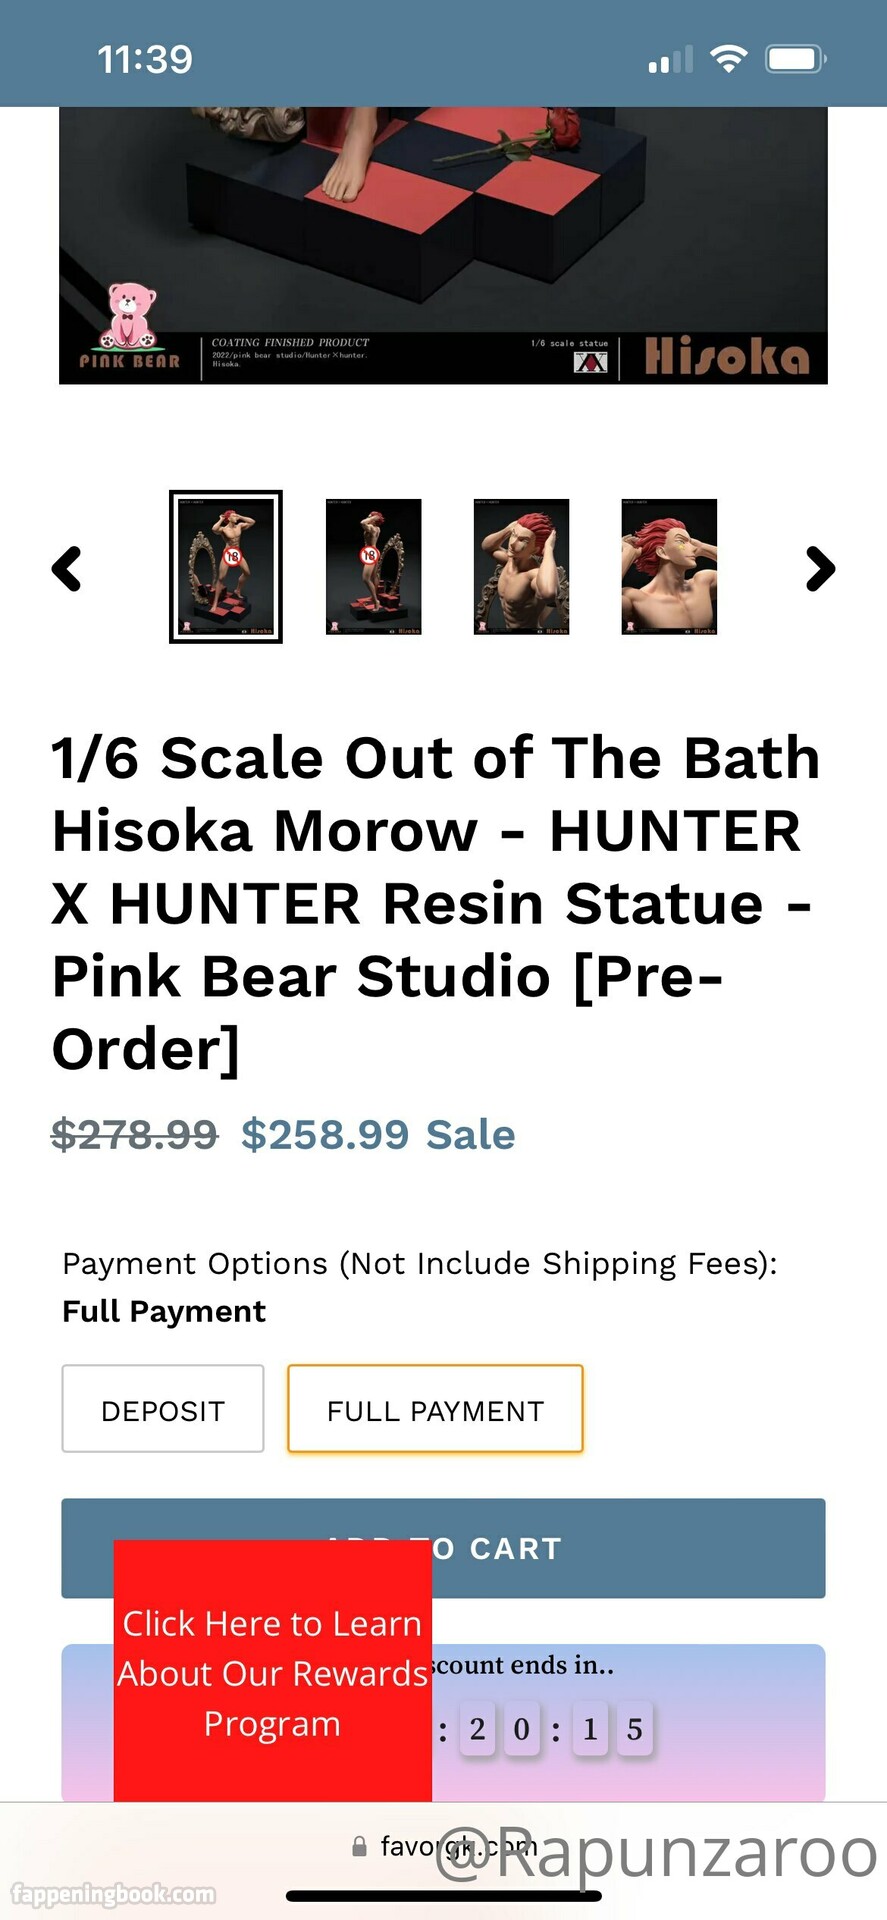Tap the battery icon in the status bar
Screen dimensions: 887x1920
pos(795,59)
